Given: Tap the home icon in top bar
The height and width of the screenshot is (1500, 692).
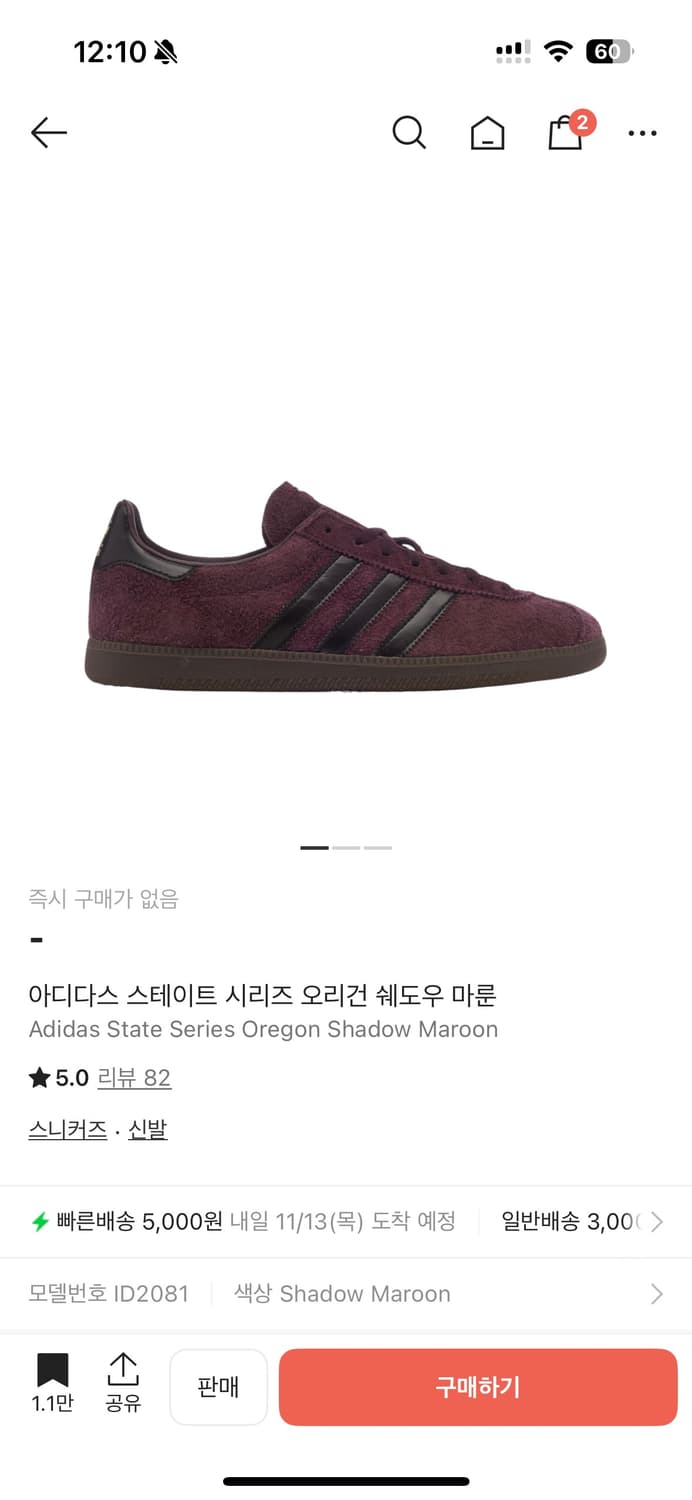Looking at the screenshot, I should [x=487, y=133].
